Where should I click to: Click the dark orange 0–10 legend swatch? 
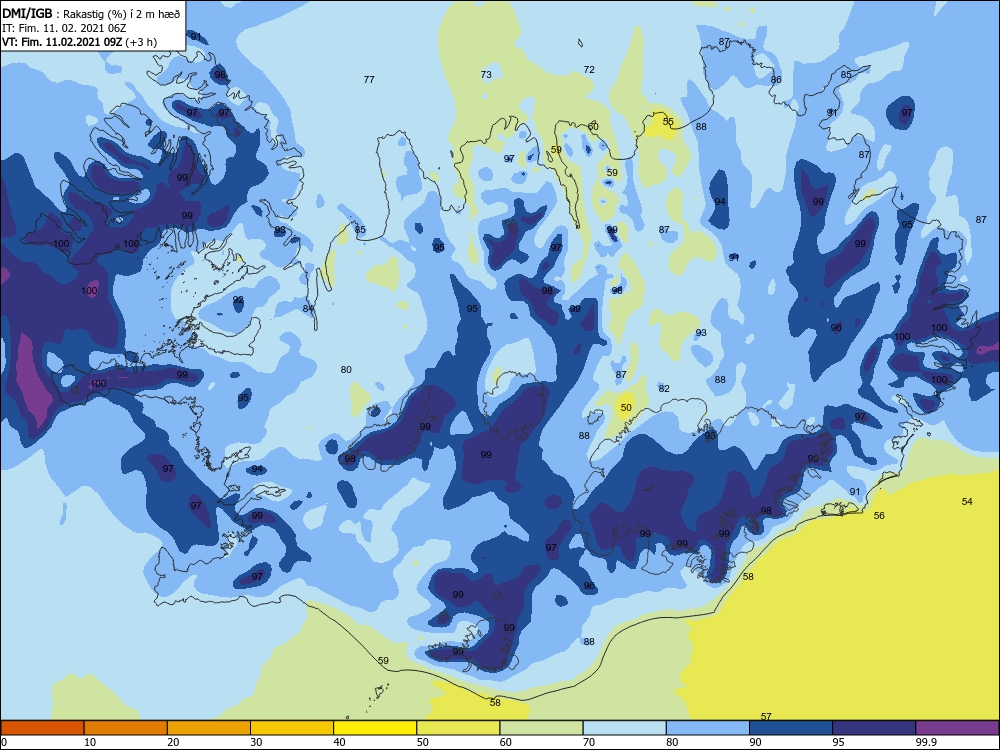point(42,728)
